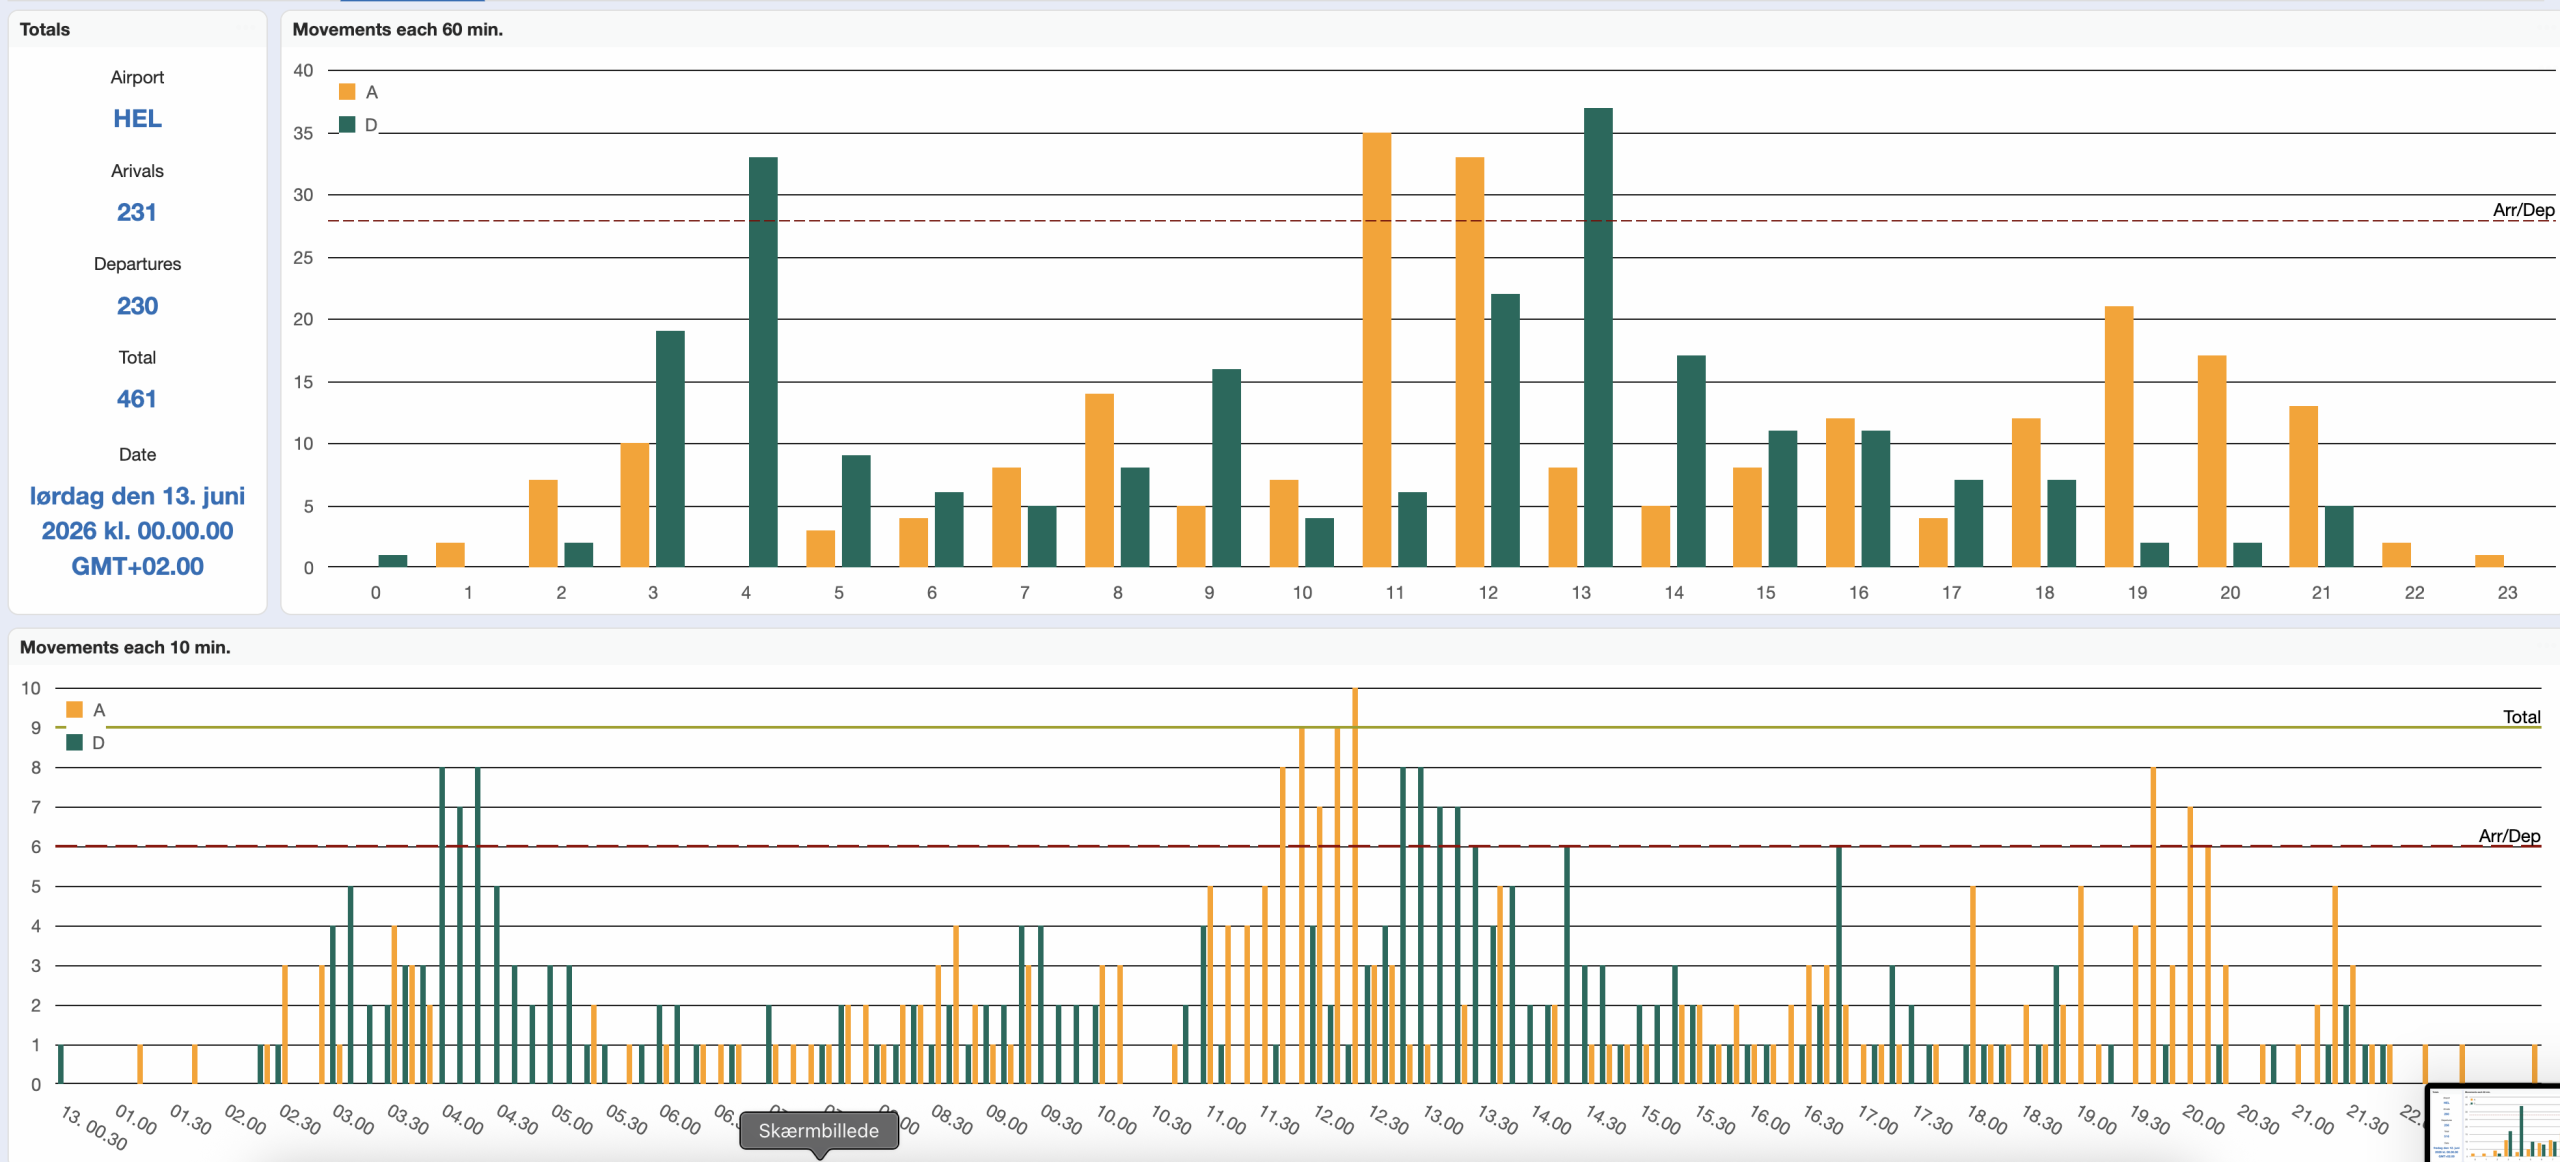
Task: Click the Arr/Dep limit label in hourly chart
Action: [x=2522, y=210]
